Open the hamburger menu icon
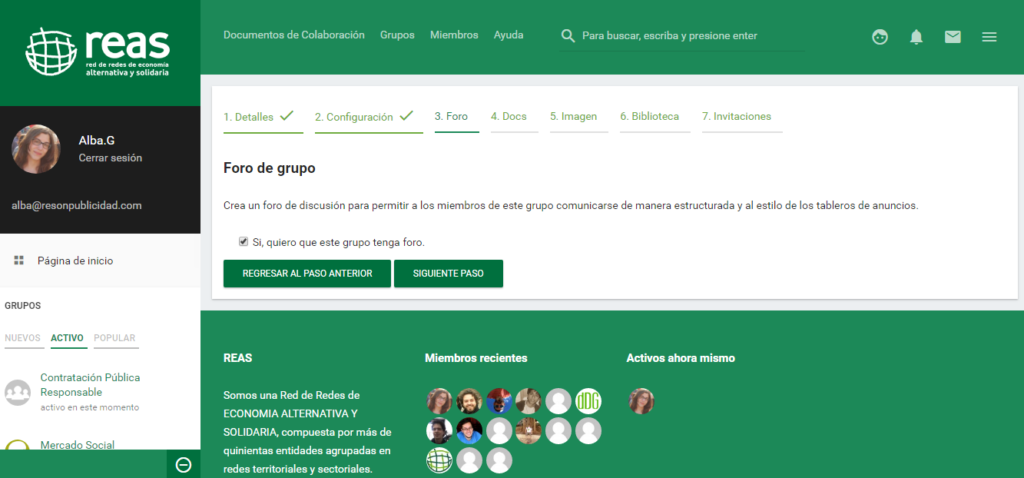The height and width of the screenshot is (478, 1024). (x=989, y=37)
